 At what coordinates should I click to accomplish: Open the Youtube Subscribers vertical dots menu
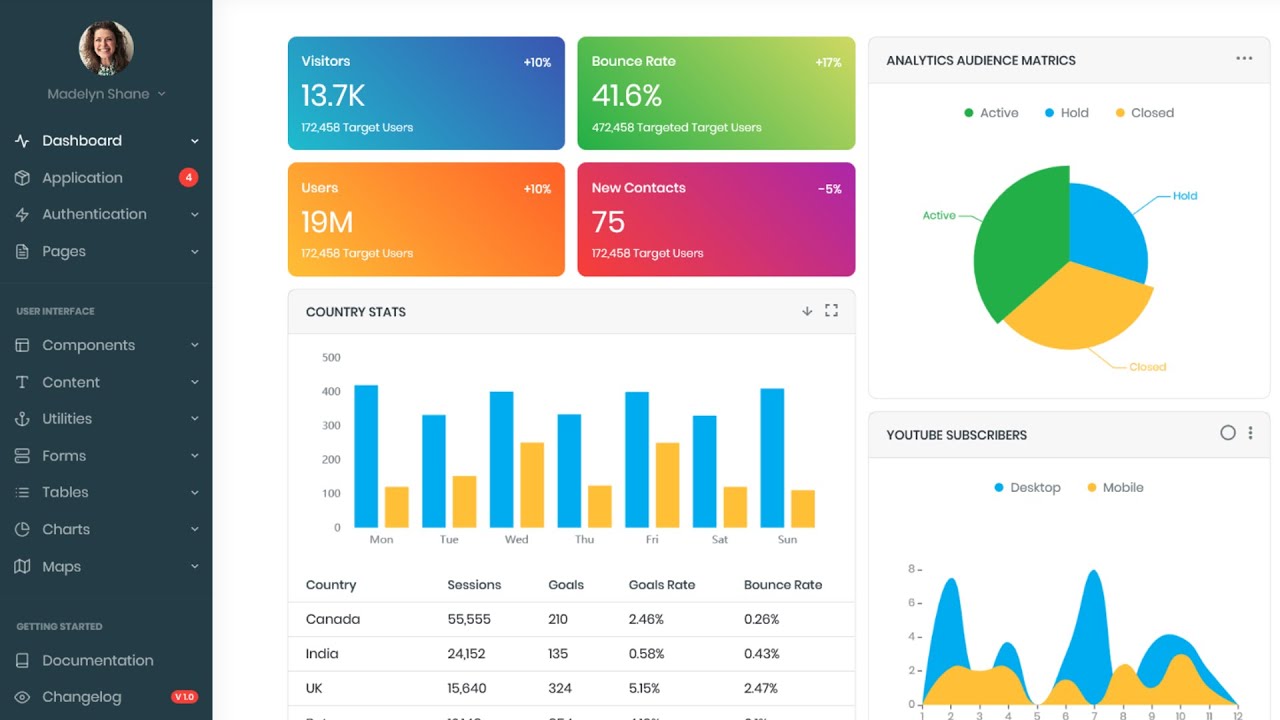1250,433
